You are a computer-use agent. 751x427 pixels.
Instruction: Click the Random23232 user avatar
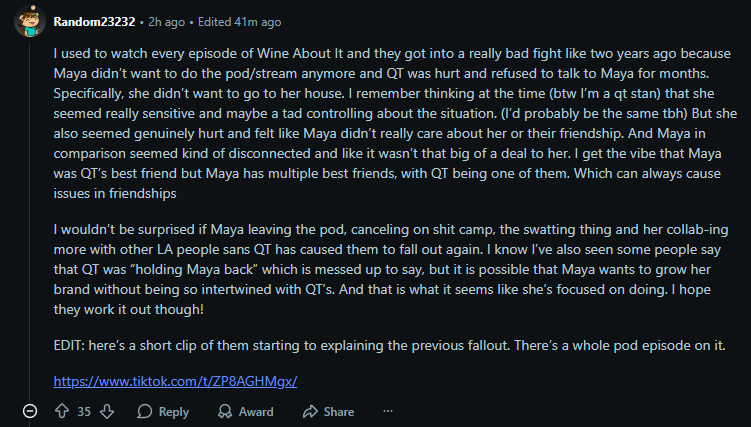coord(29,20)
